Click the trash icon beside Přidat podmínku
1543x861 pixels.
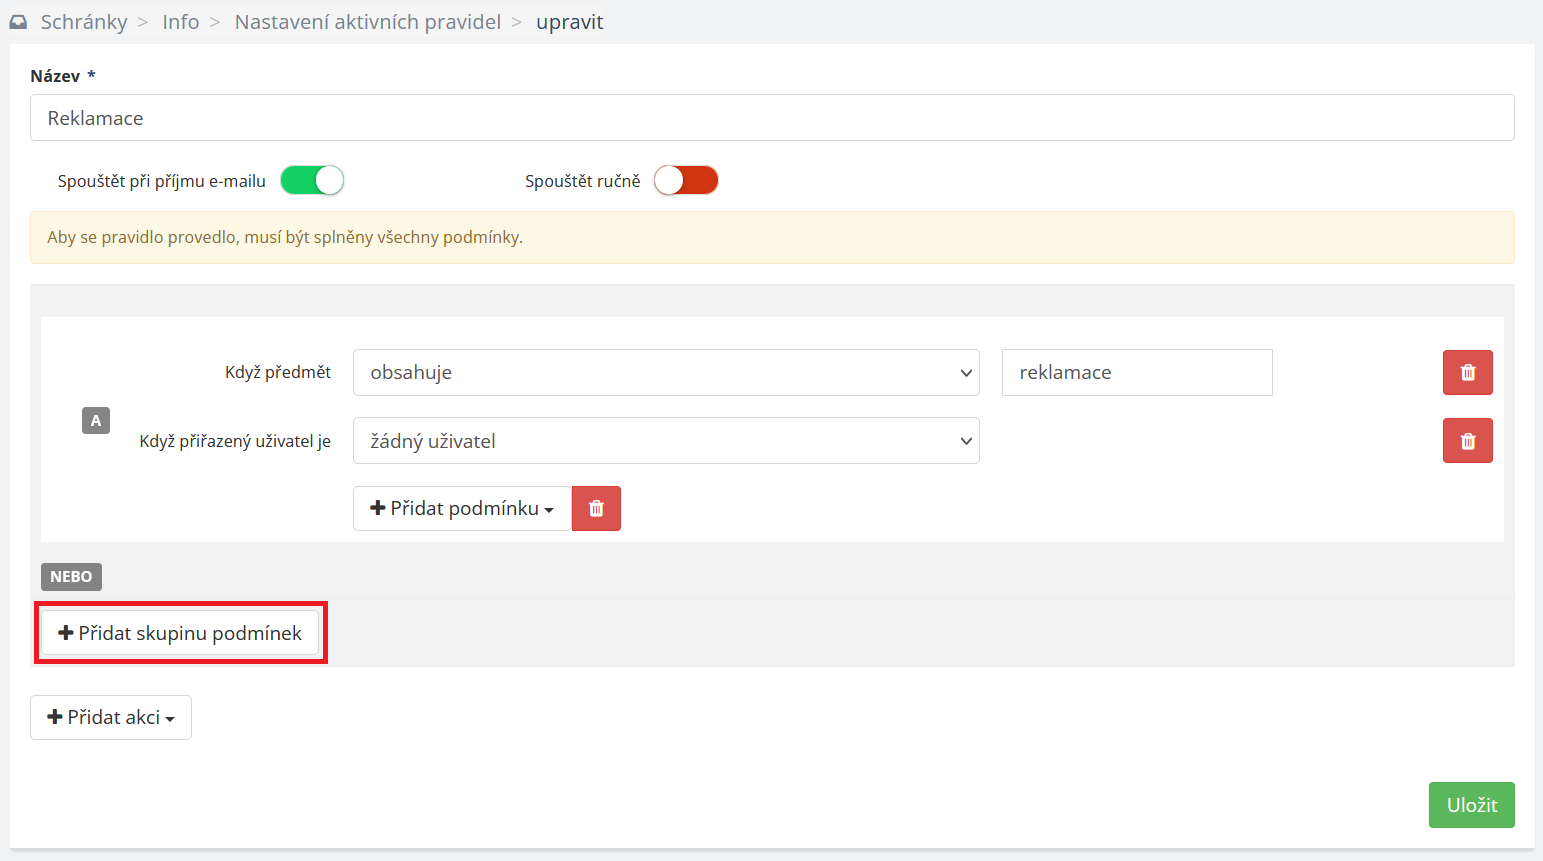[596, 509]
